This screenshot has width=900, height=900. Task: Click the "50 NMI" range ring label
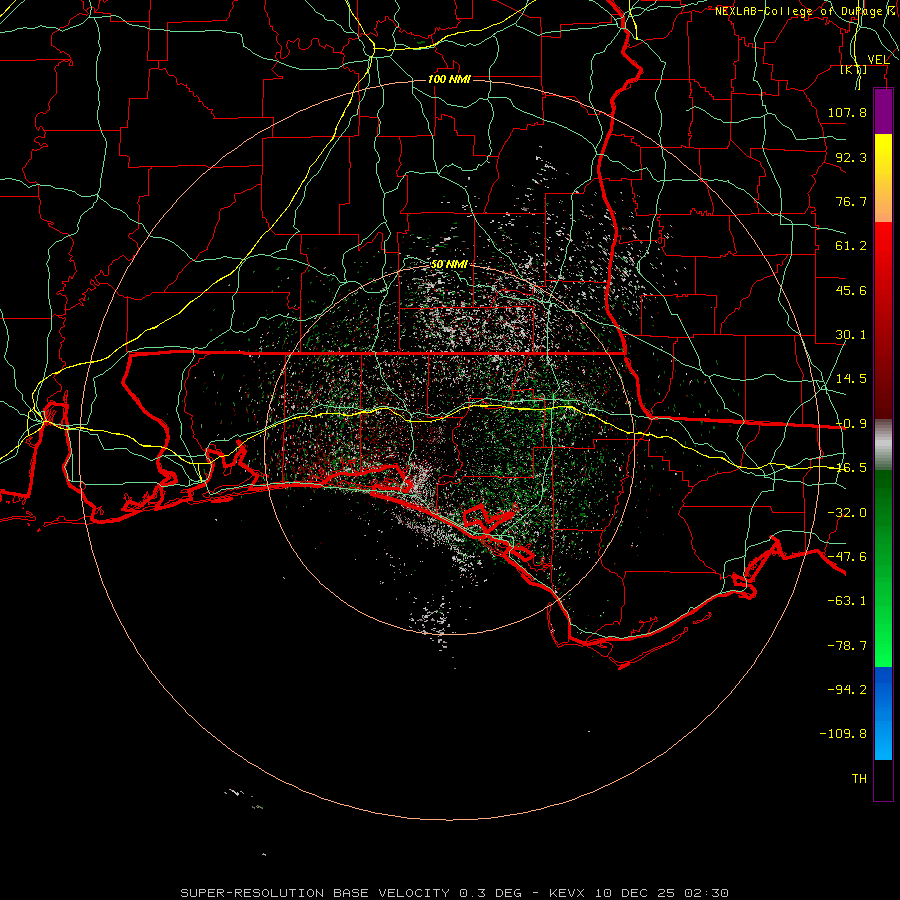tap(449, 265)
